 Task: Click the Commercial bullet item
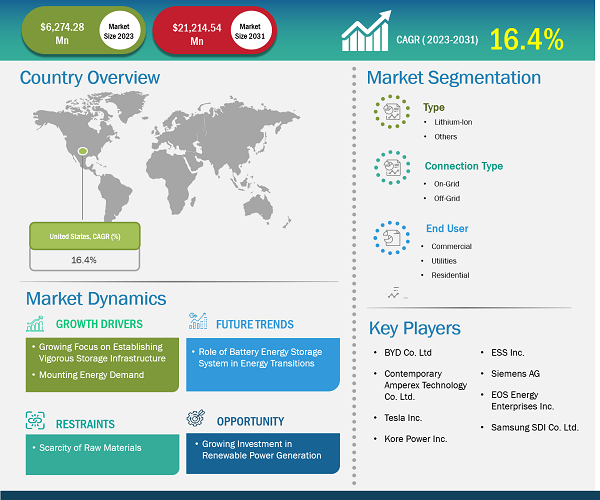click(x=452, y=246)
